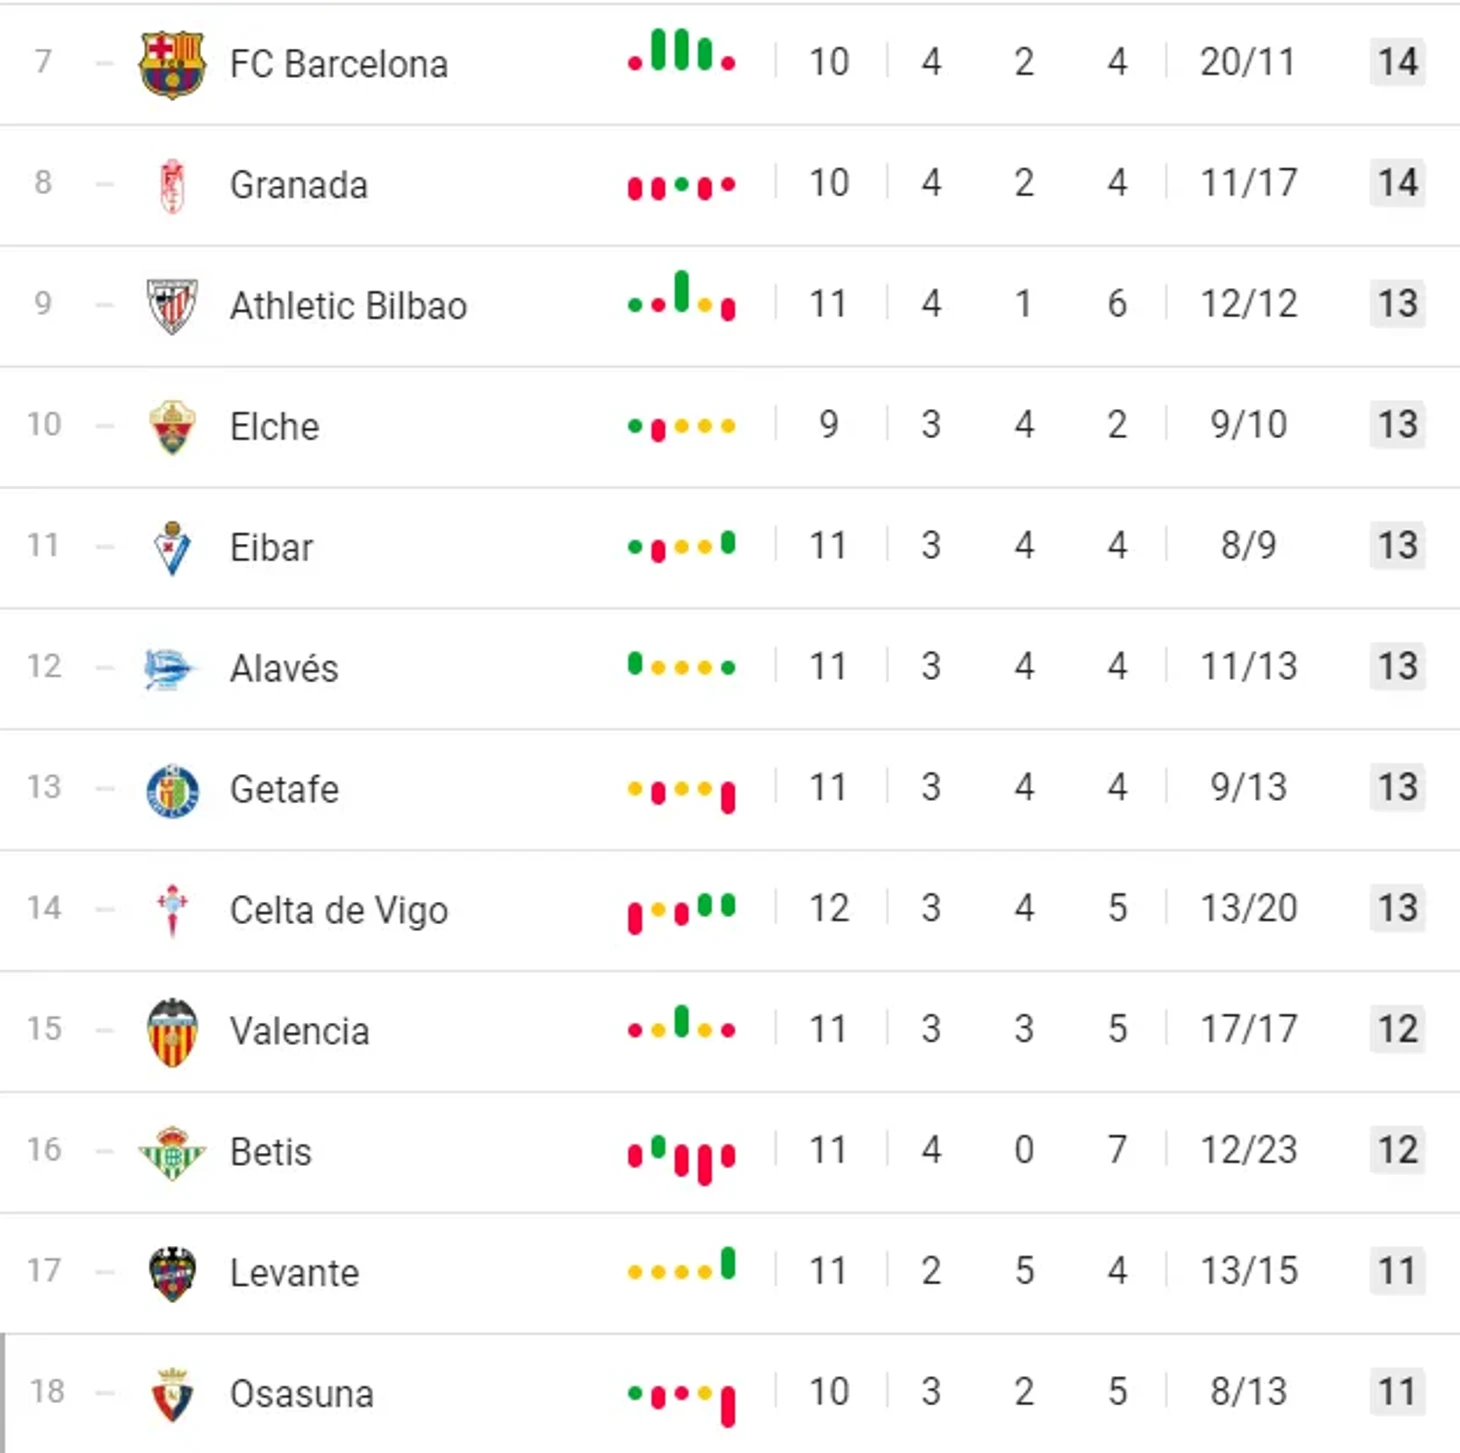Click the Valencia bat crest
Viewport: 1460px width, 1453px height.
172,1032
